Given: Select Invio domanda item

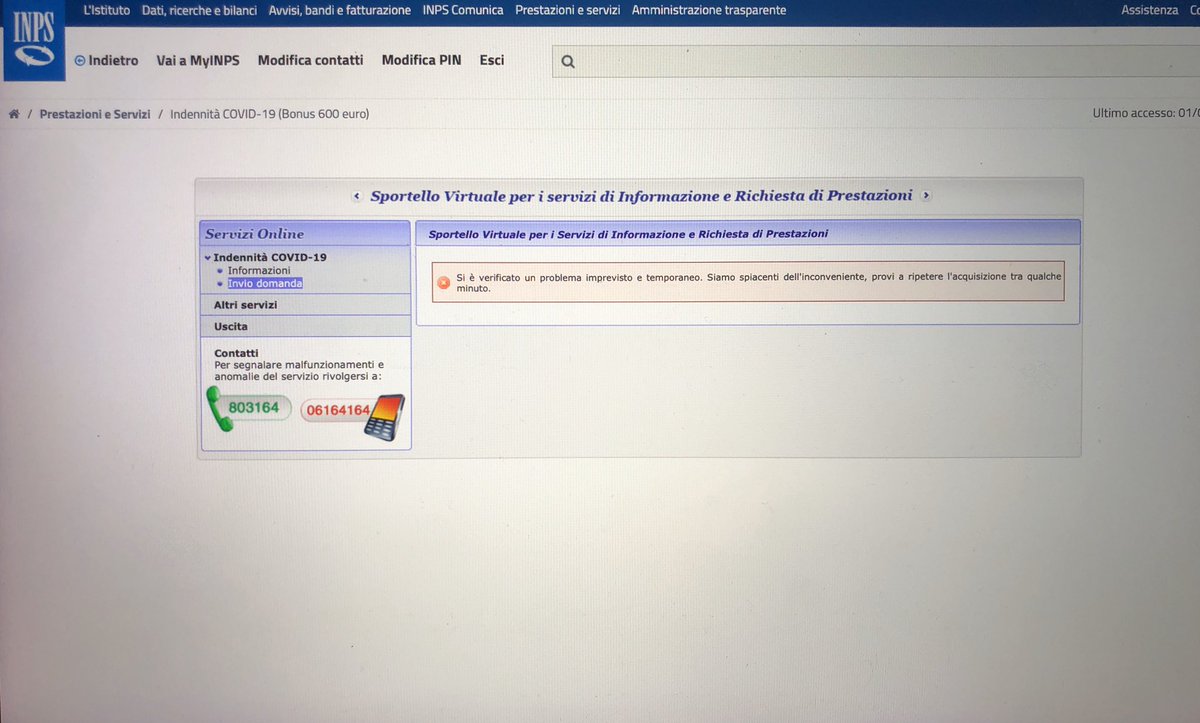Looking at the screenshot, I should [265, 284].
